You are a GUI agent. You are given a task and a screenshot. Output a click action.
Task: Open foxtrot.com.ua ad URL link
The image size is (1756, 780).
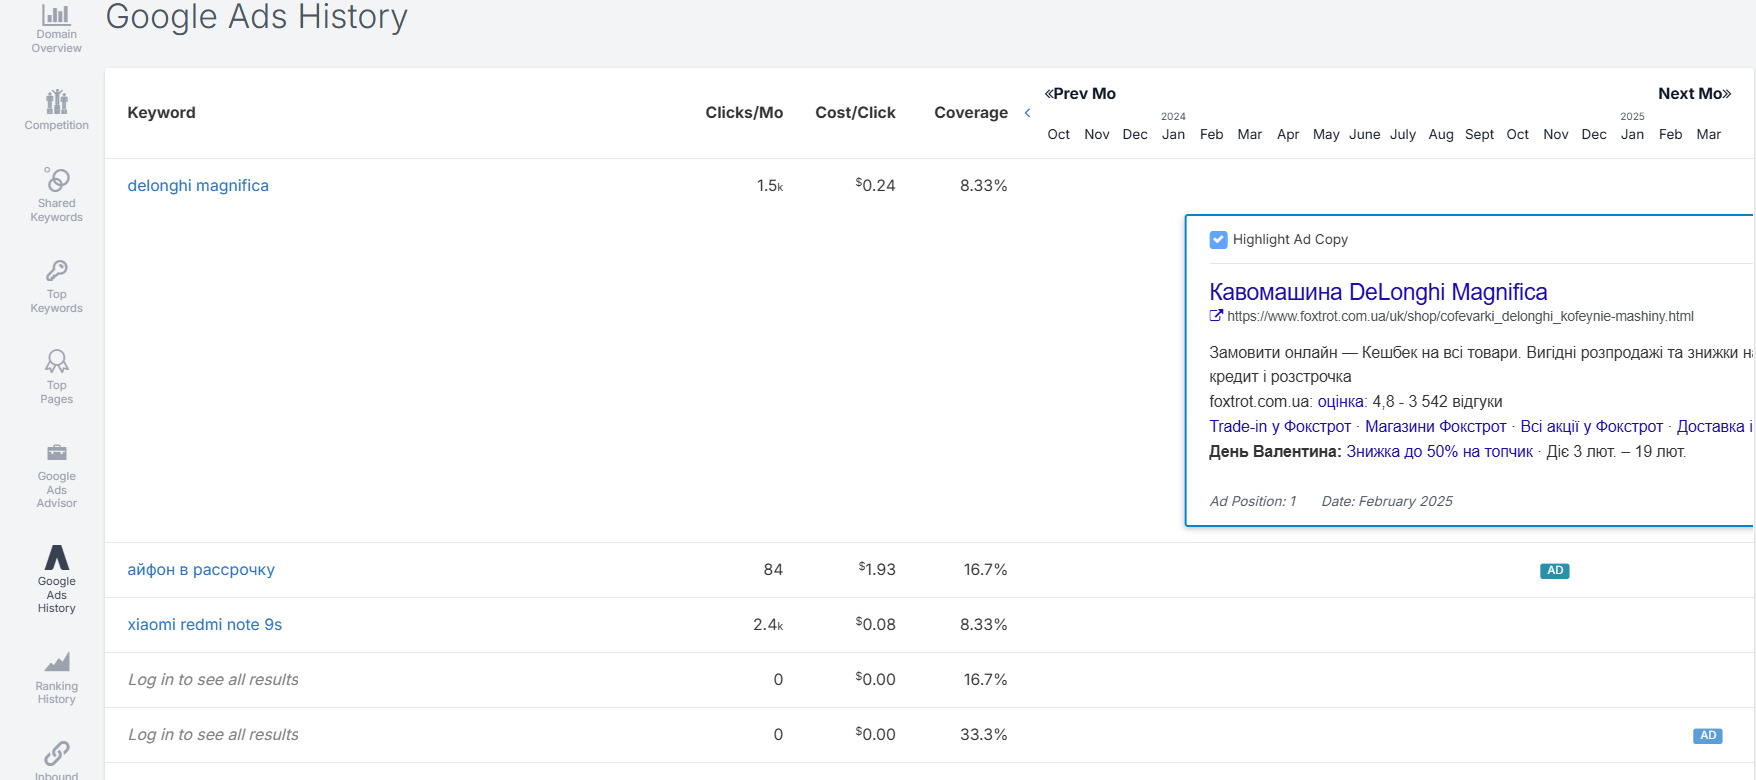tap(1460, 316)
